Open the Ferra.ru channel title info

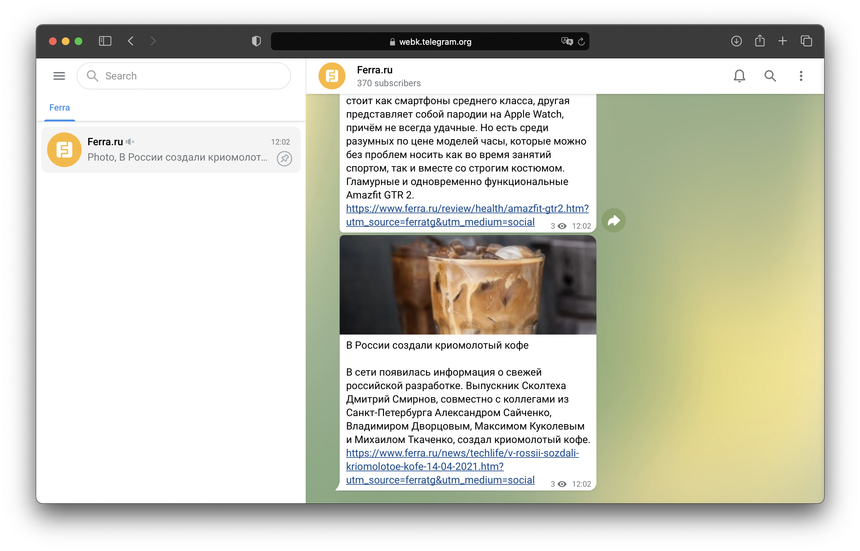click(x=375, y=70)
